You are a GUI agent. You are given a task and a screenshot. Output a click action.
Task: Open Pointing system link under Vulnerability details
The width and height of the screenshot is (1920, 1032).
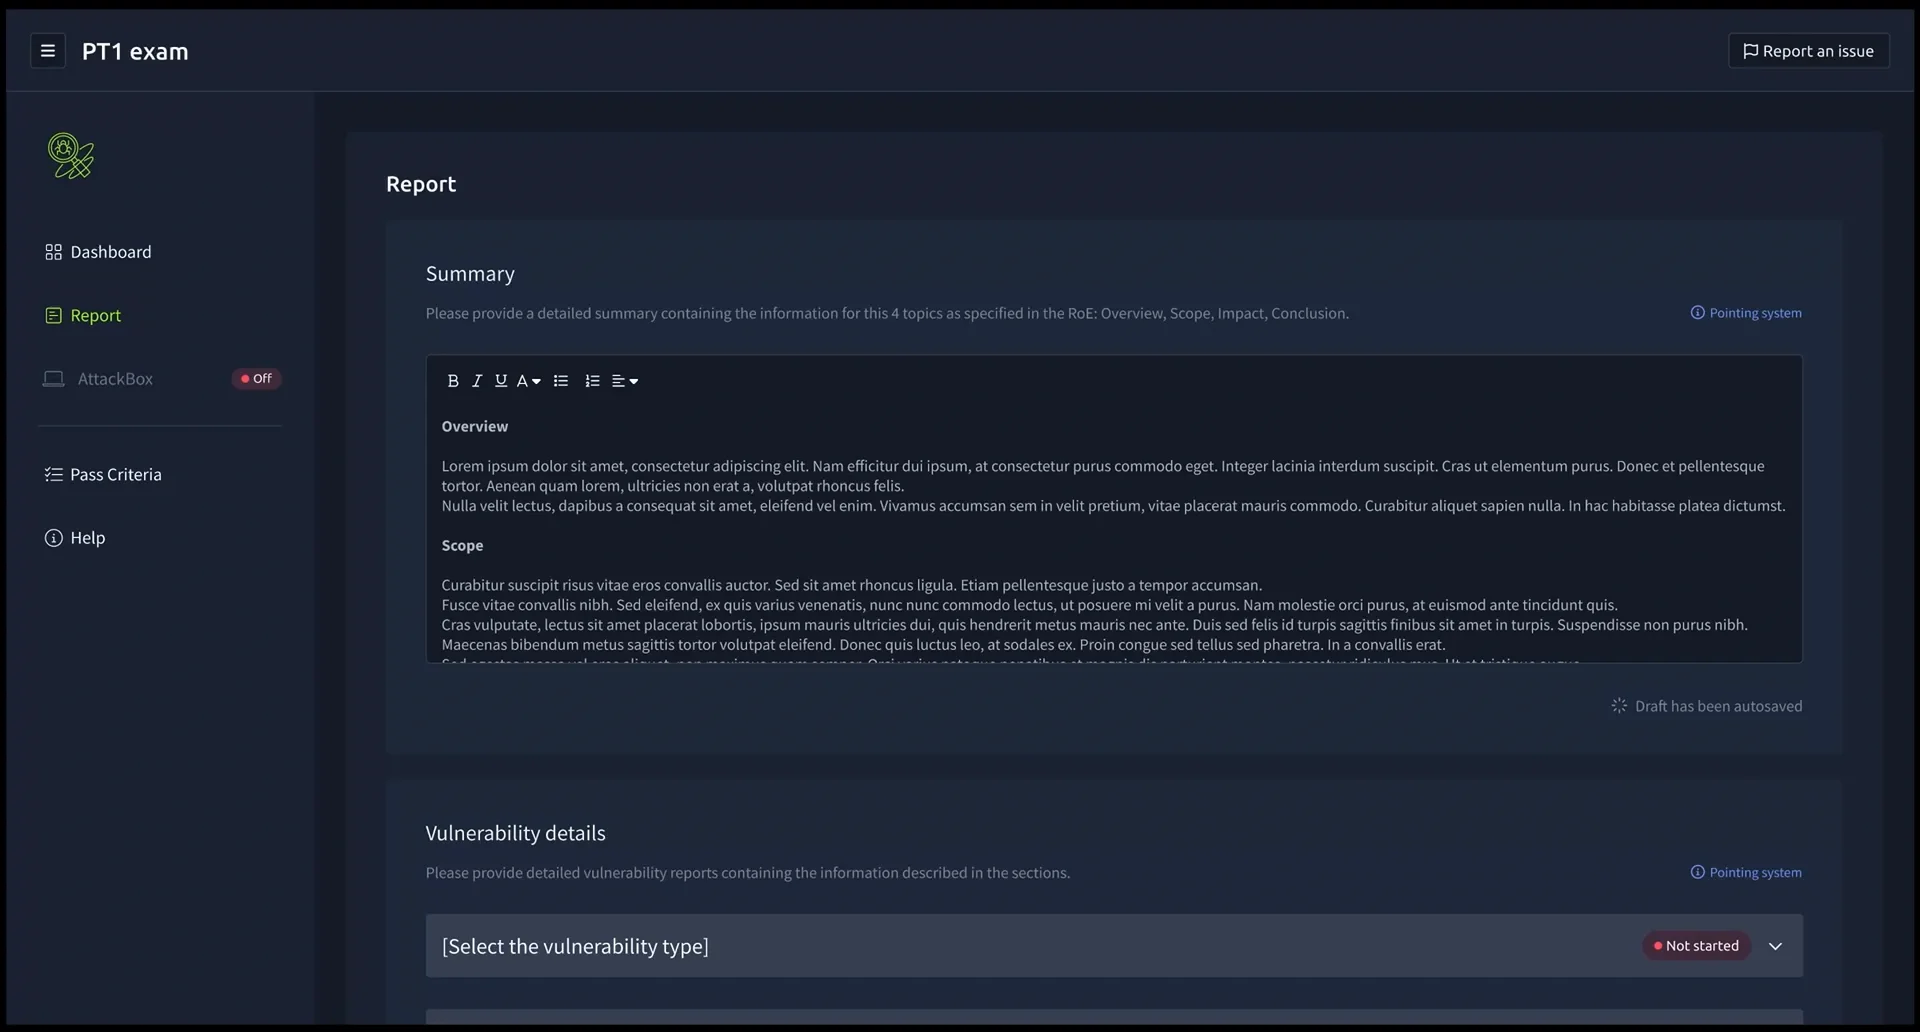point(1755,872)
